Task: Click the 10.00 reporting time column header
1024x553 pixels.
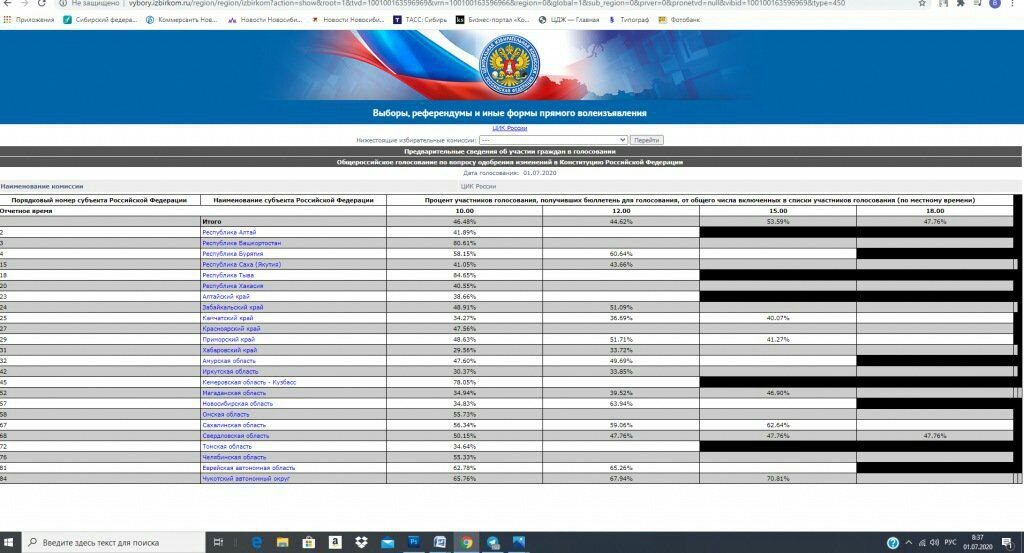Action: [464, 211]
